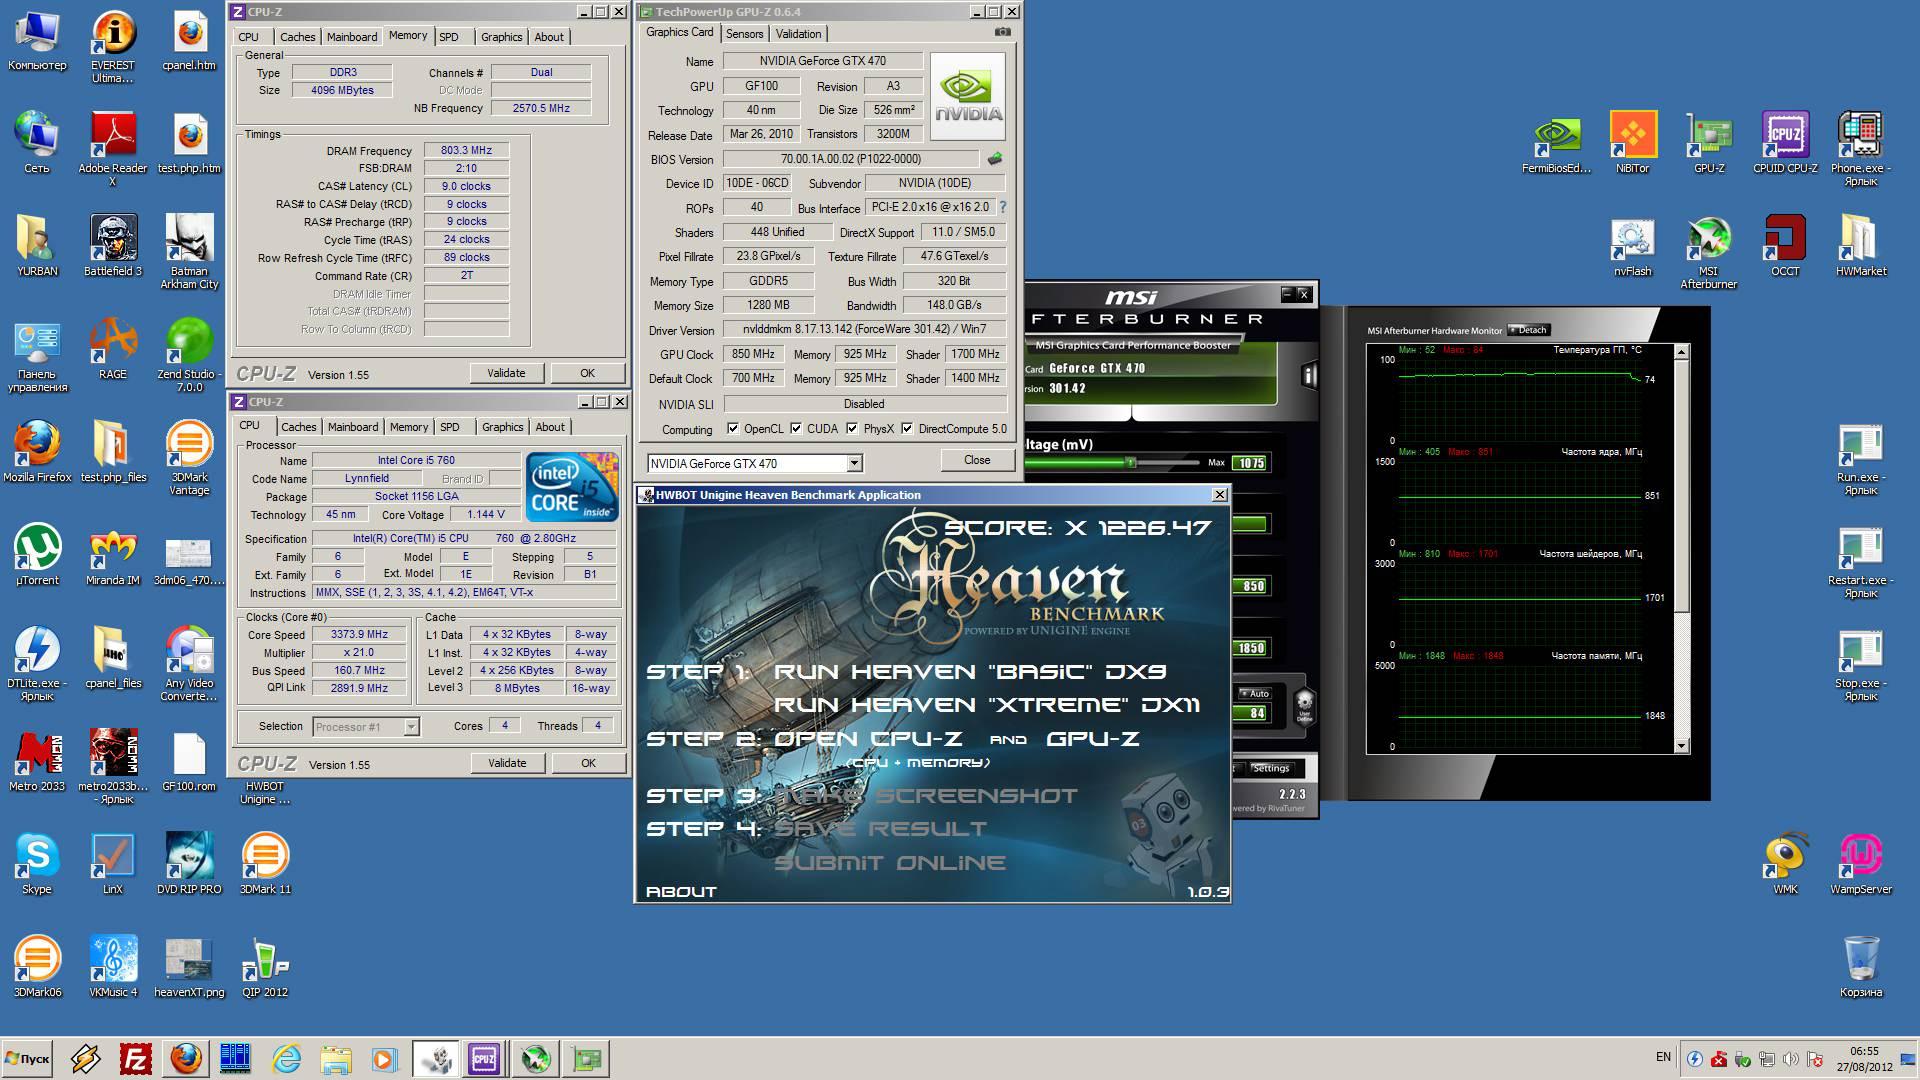Open the Graphics tab in the lower CPU-Z window

[502, 427]
